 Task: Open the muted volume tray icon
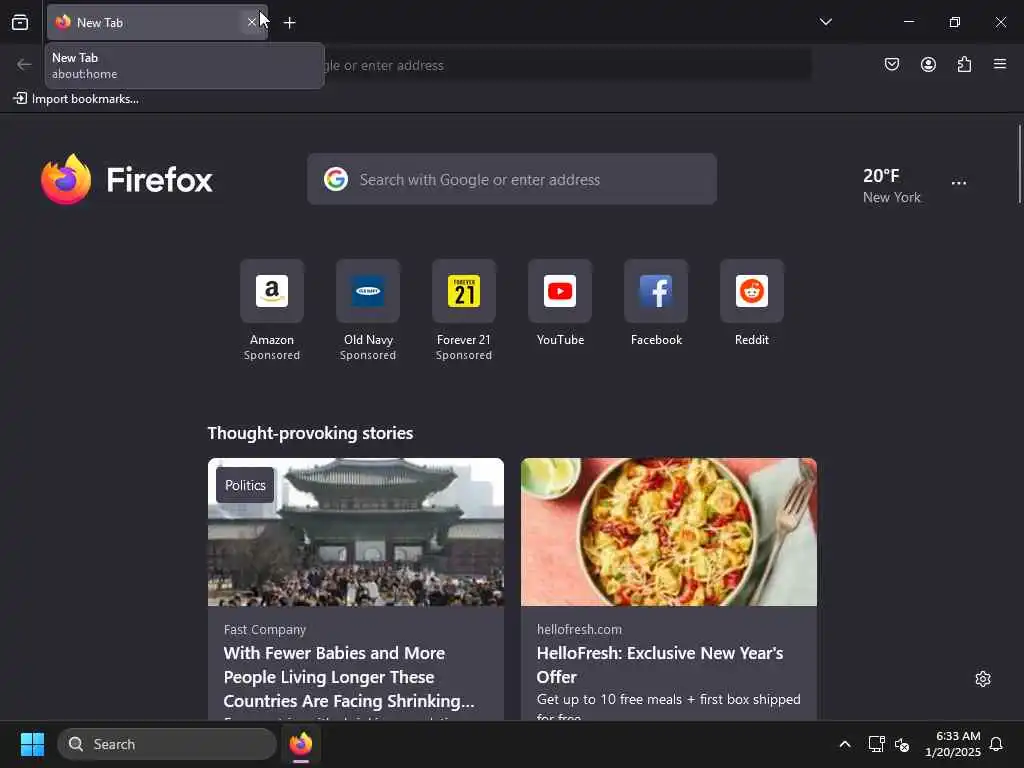pyautogui.click(x=902, y=744)
